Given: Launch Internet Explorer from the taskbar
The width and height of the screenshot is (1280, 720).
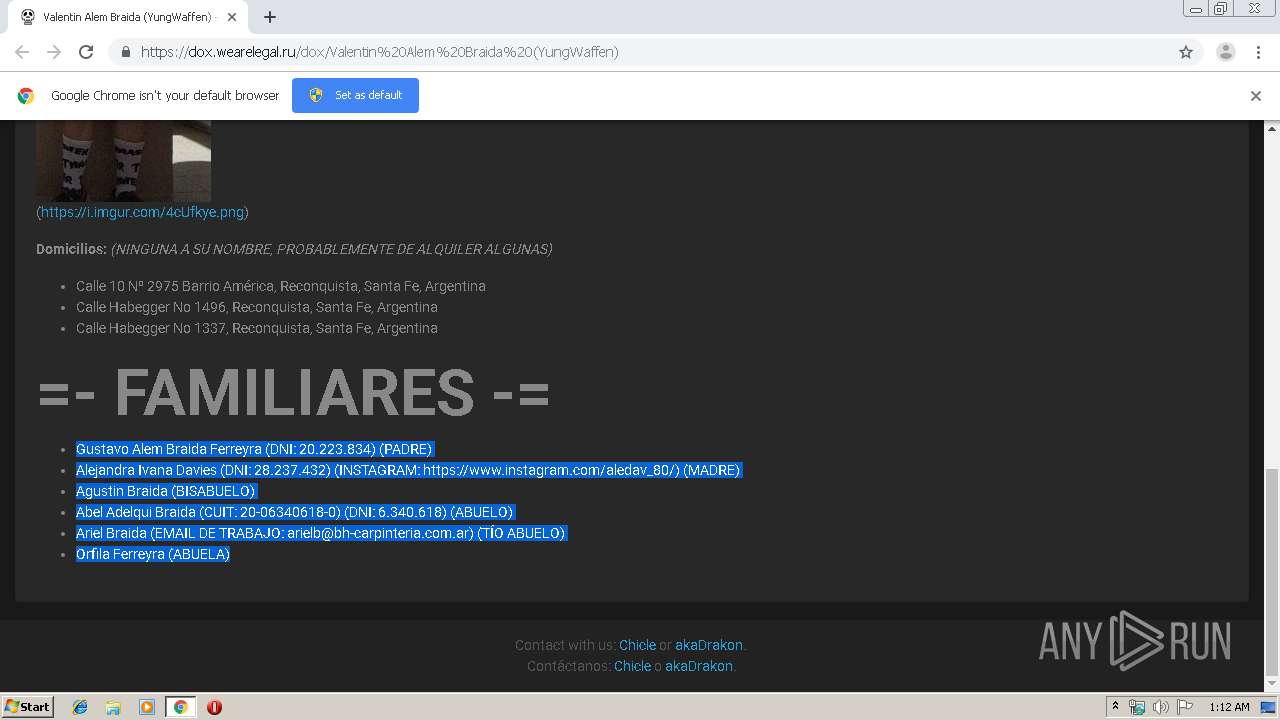Looking at the screenshot, I should 80,707.
